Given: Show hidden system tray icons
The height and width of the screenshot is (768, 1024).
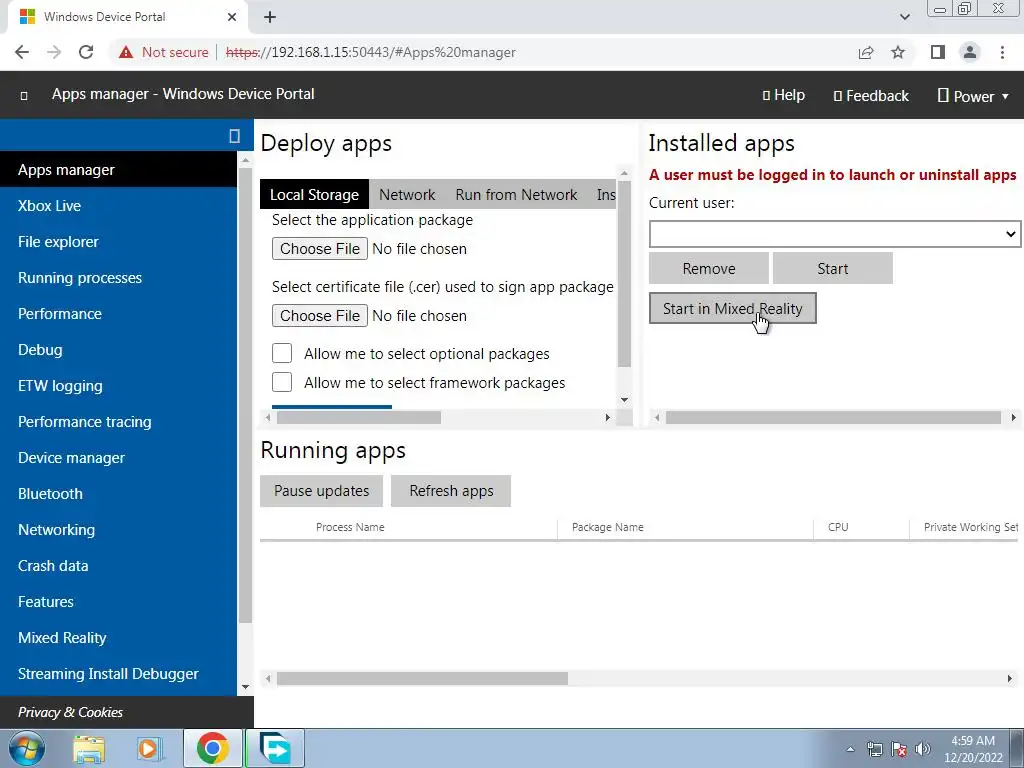Looking at the screenshot, I should (x=850, y=749).
